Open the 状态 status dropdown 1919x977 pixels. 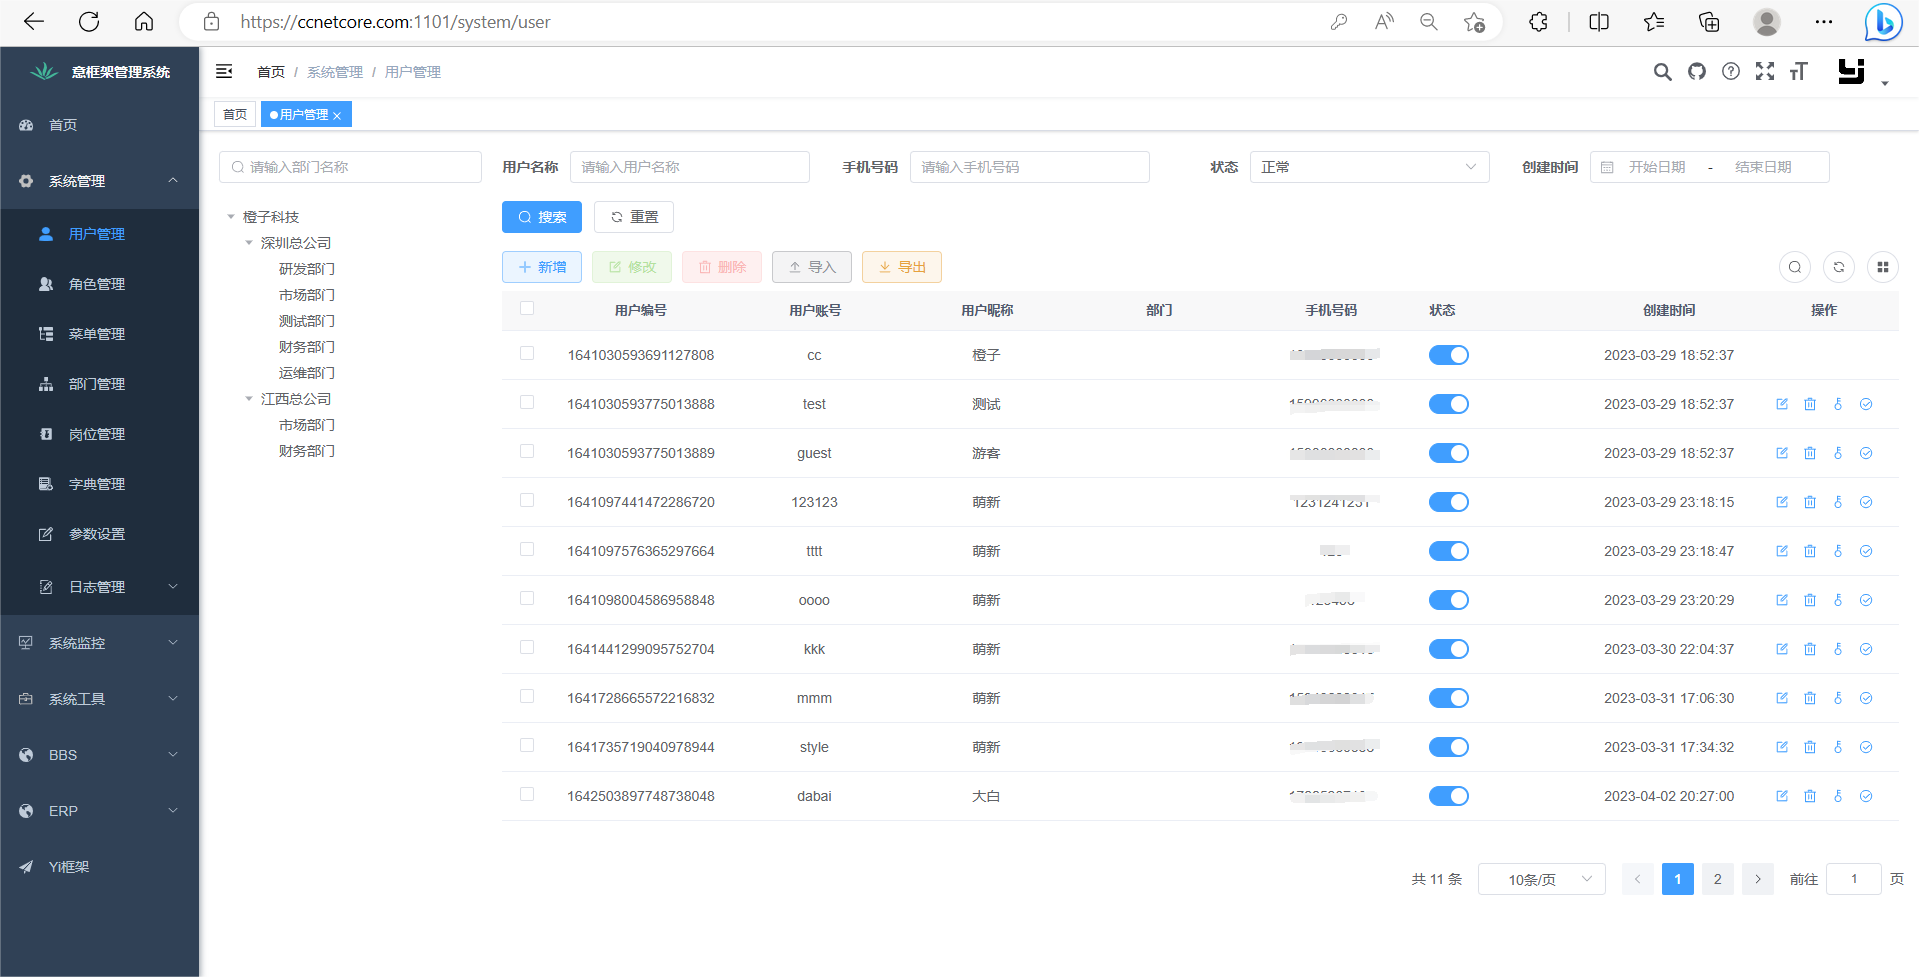pos(1369,167)
